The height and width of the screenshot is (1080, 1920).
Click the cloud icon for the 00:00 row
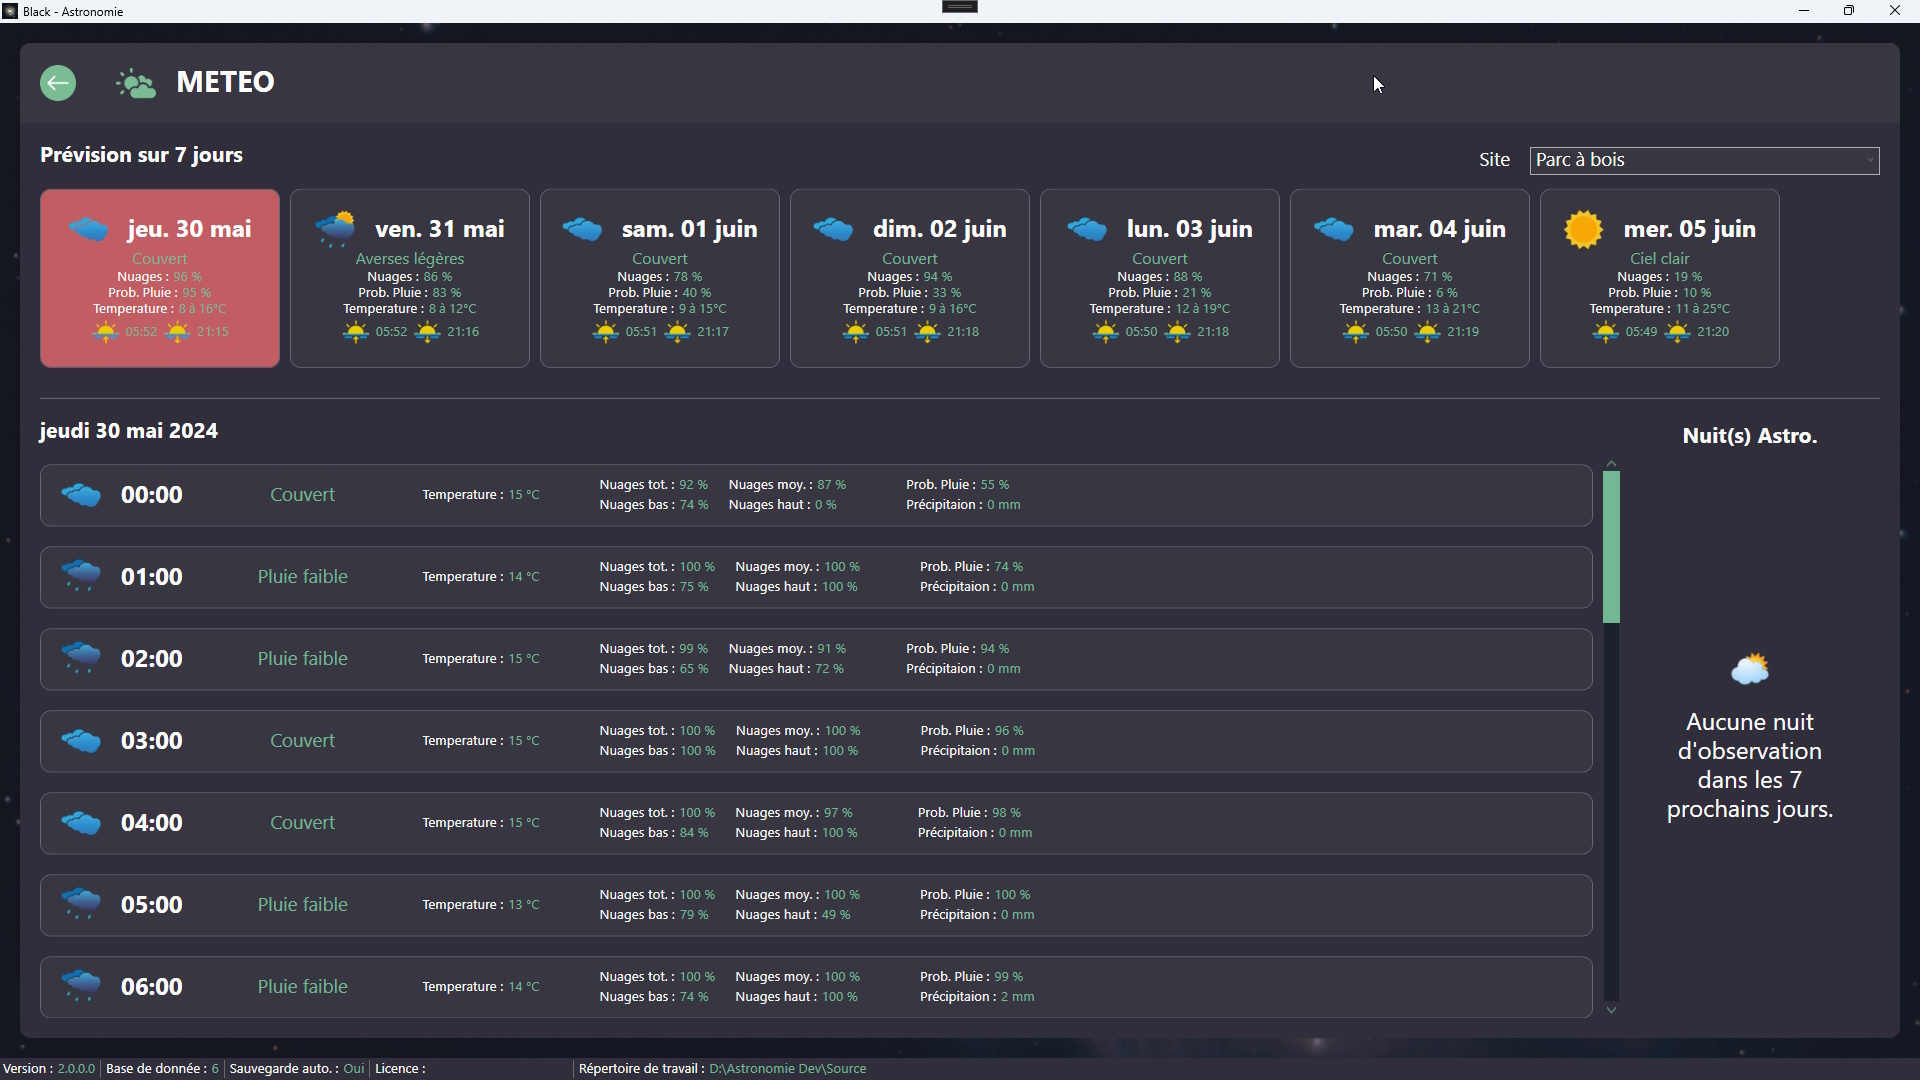tap(81, 495)
